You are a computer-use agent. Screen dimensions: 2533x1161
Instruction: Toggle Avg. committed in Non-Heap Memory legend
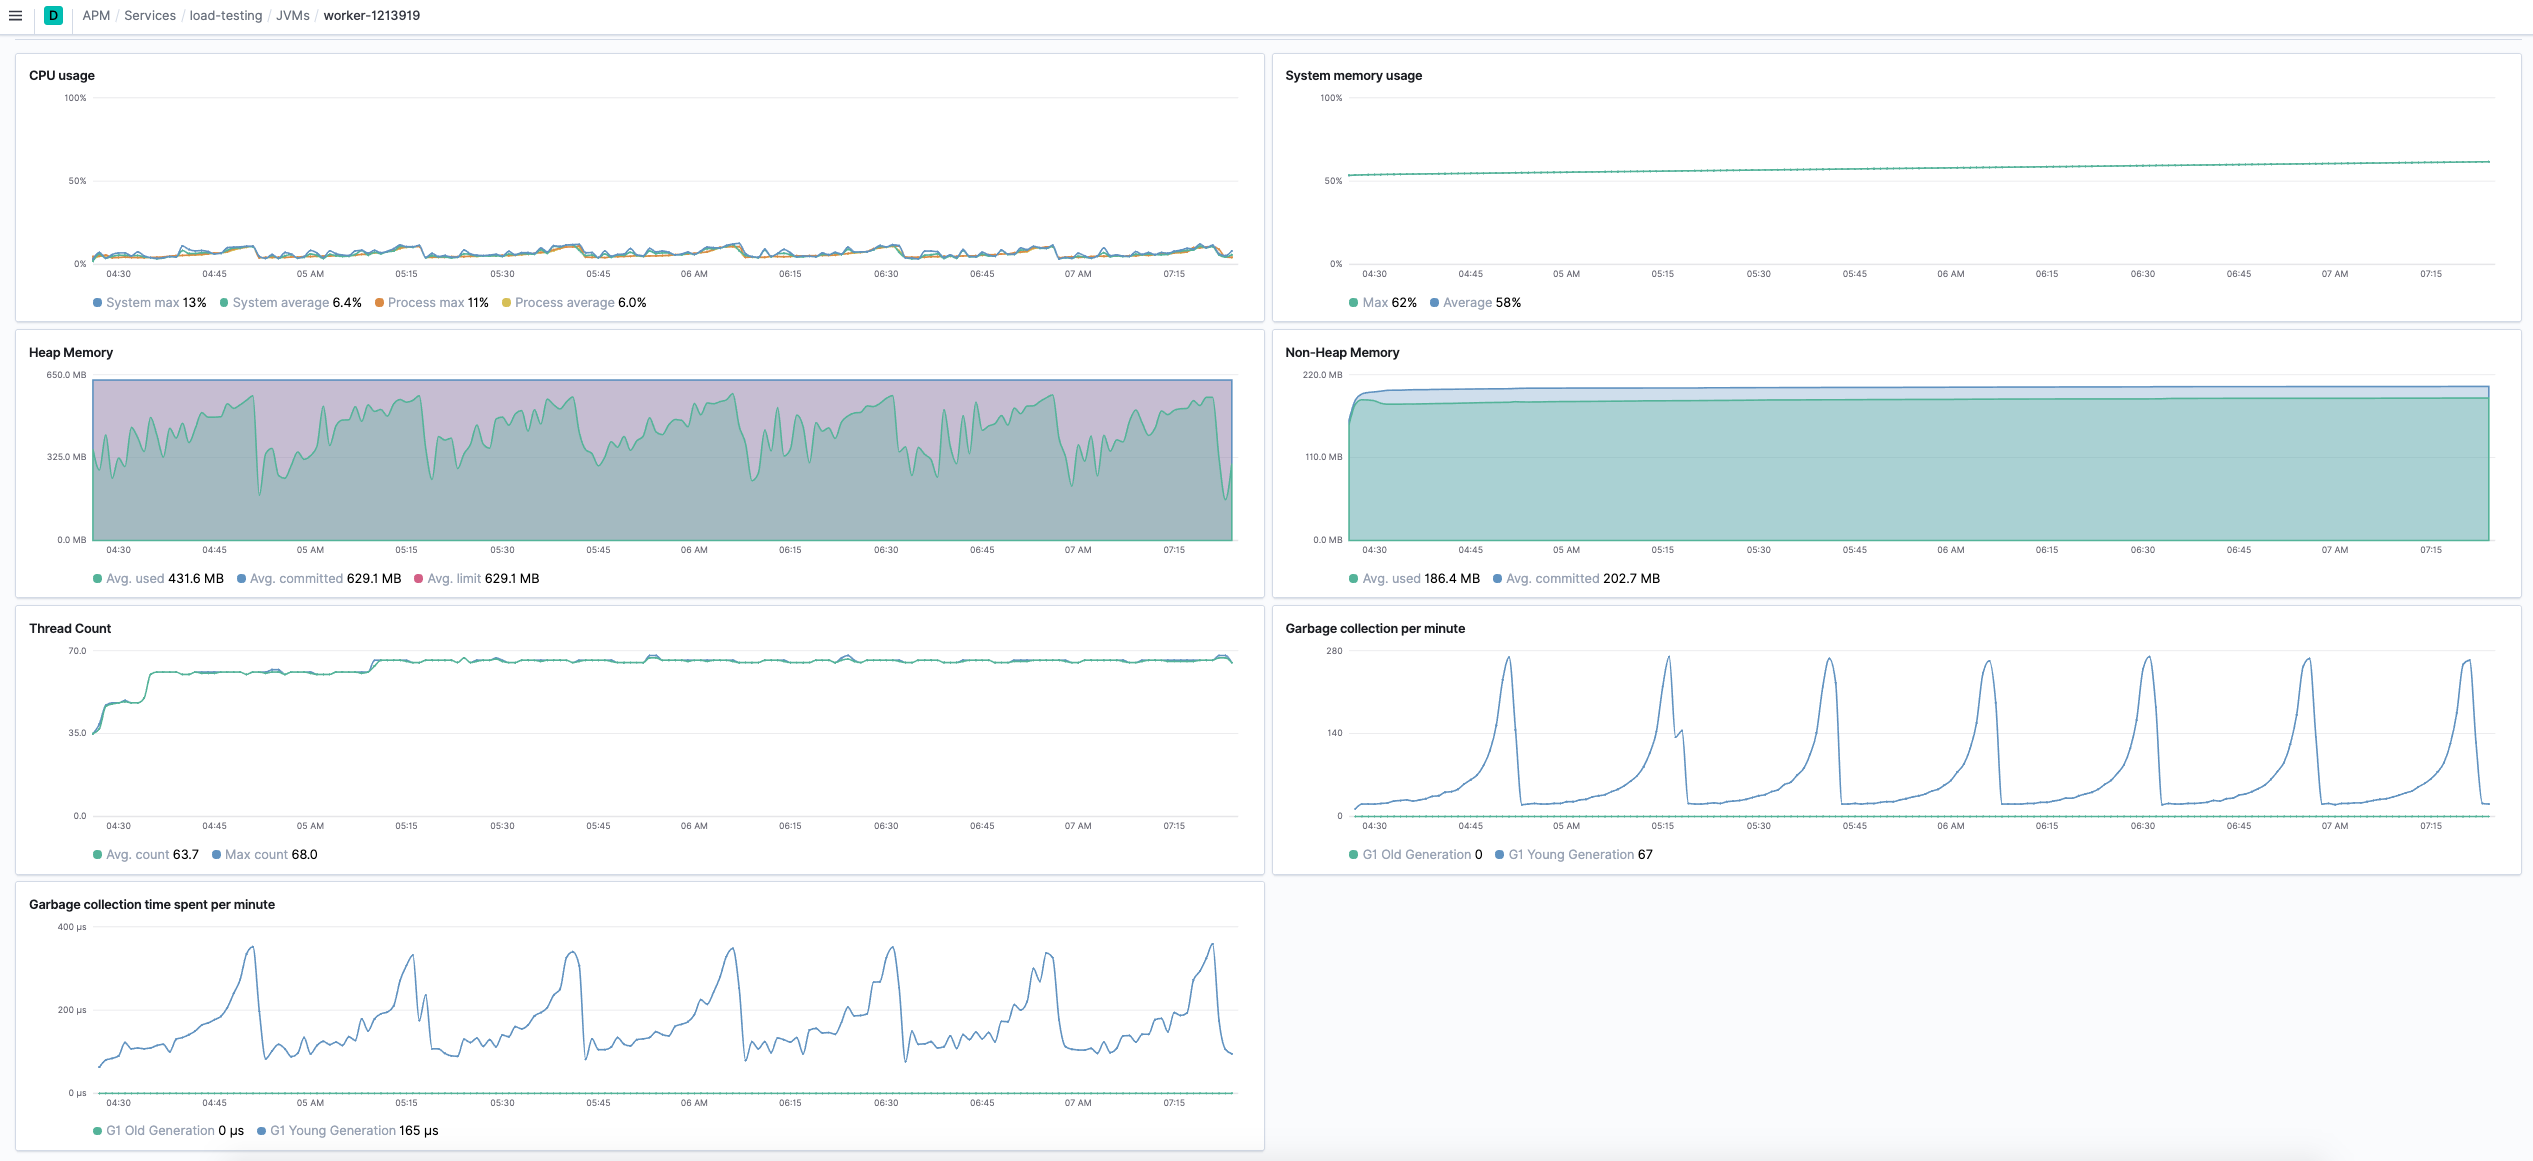[x=1552, y=579]
